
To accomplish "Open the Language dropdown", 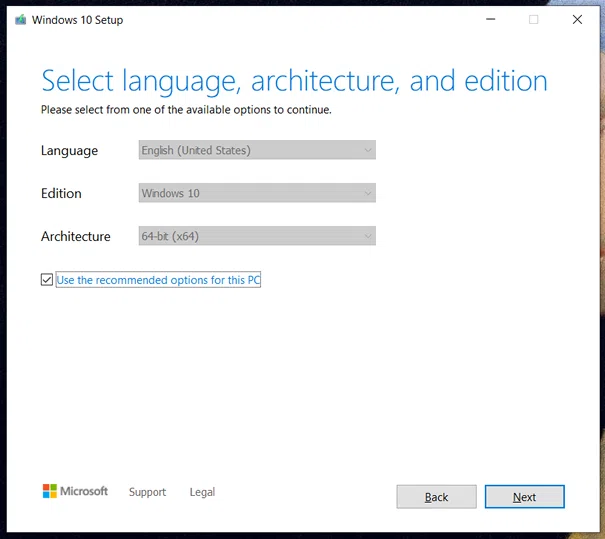I will coord(257,150).
